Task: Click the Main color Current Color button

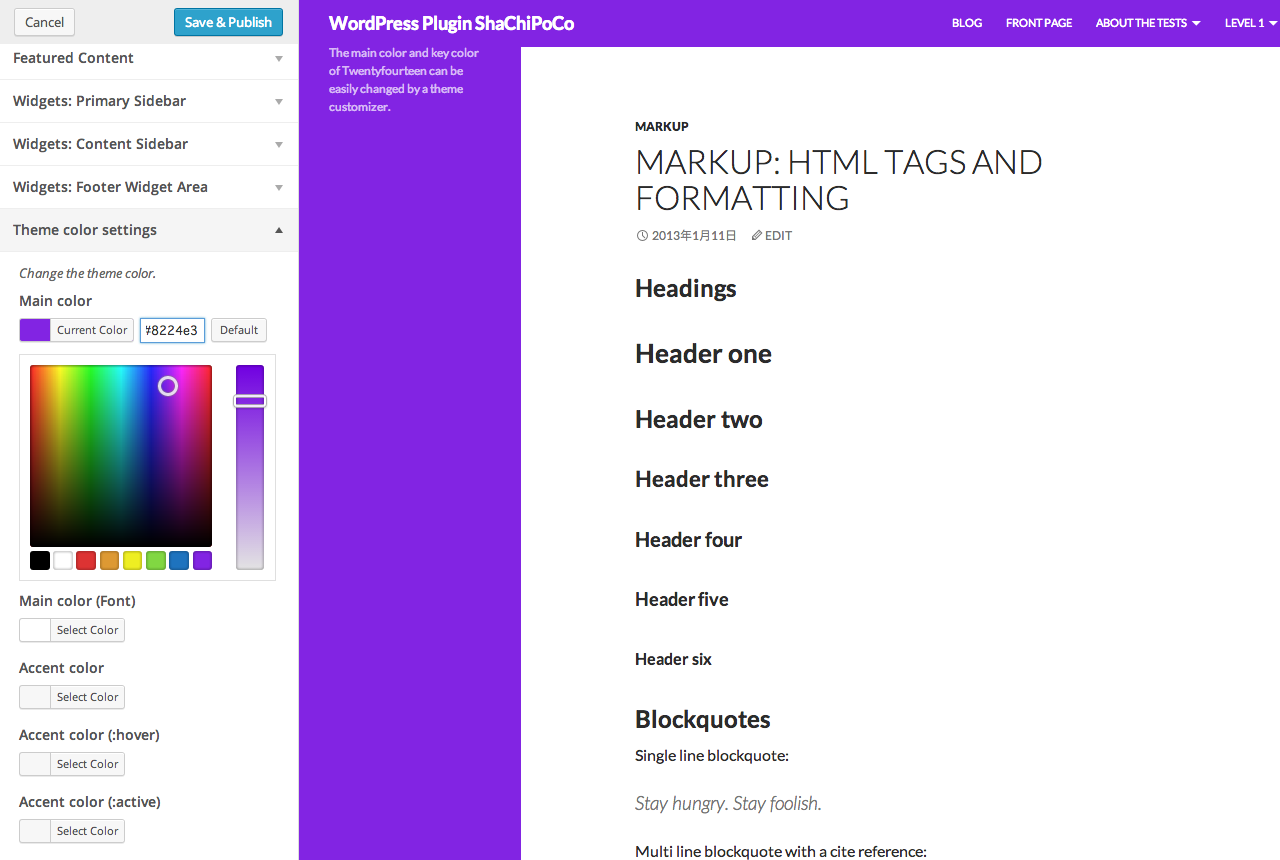Action: point(92,330)
